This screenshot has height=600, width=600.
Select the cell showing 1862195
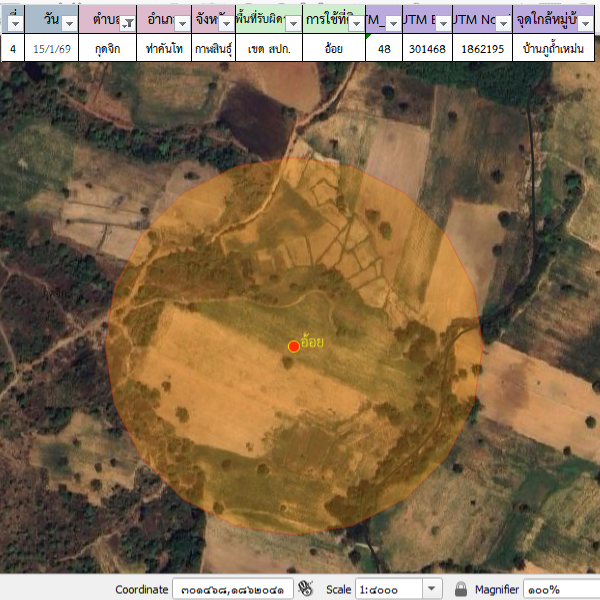point(484,48)
